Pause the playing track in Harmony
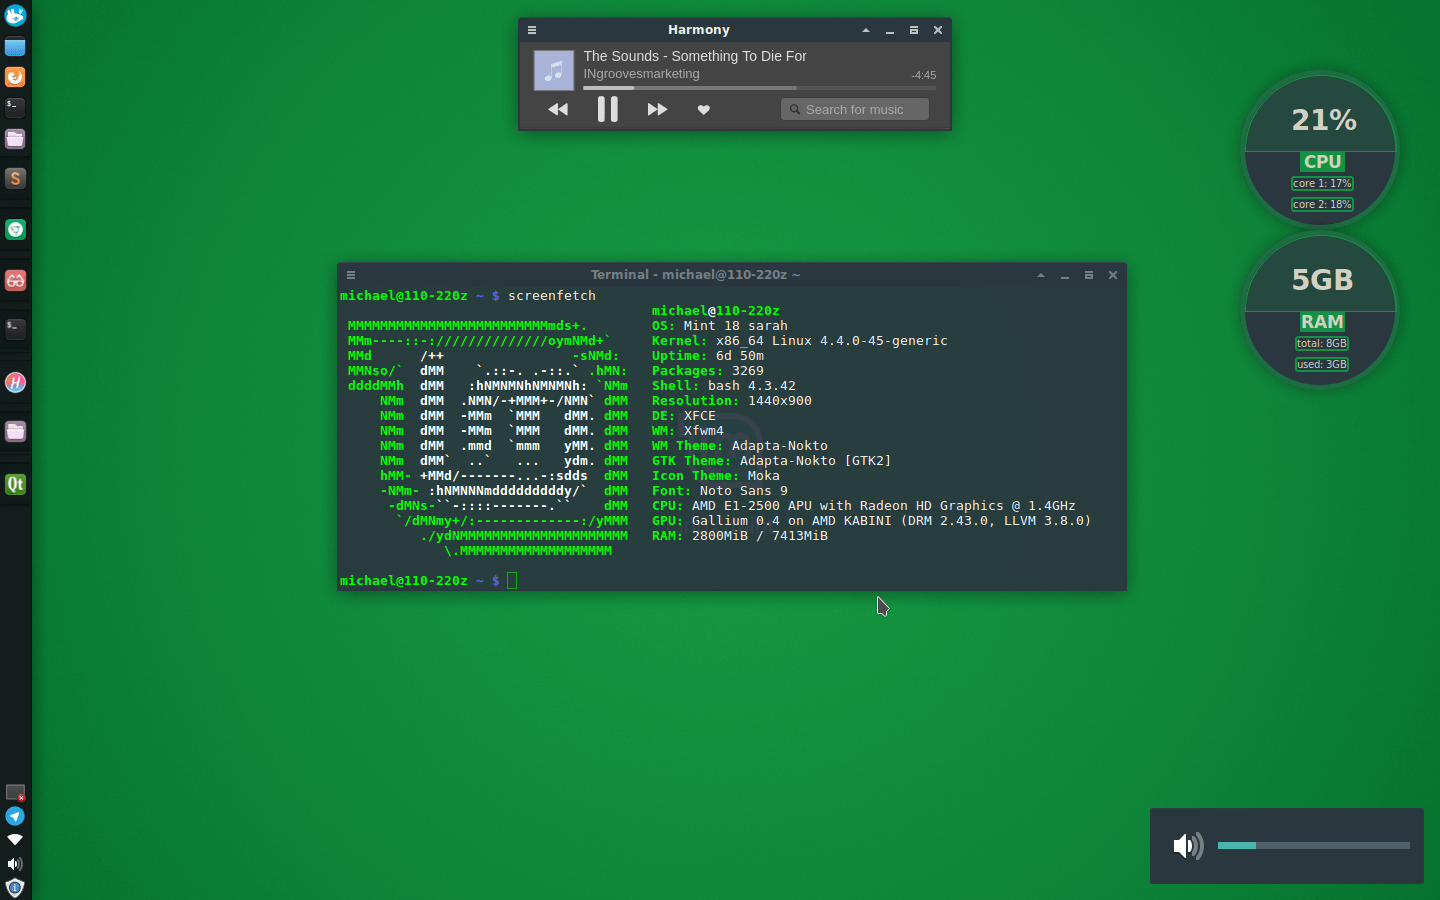The height and width of the screenshot is (900, 1440). click(608, 110)
